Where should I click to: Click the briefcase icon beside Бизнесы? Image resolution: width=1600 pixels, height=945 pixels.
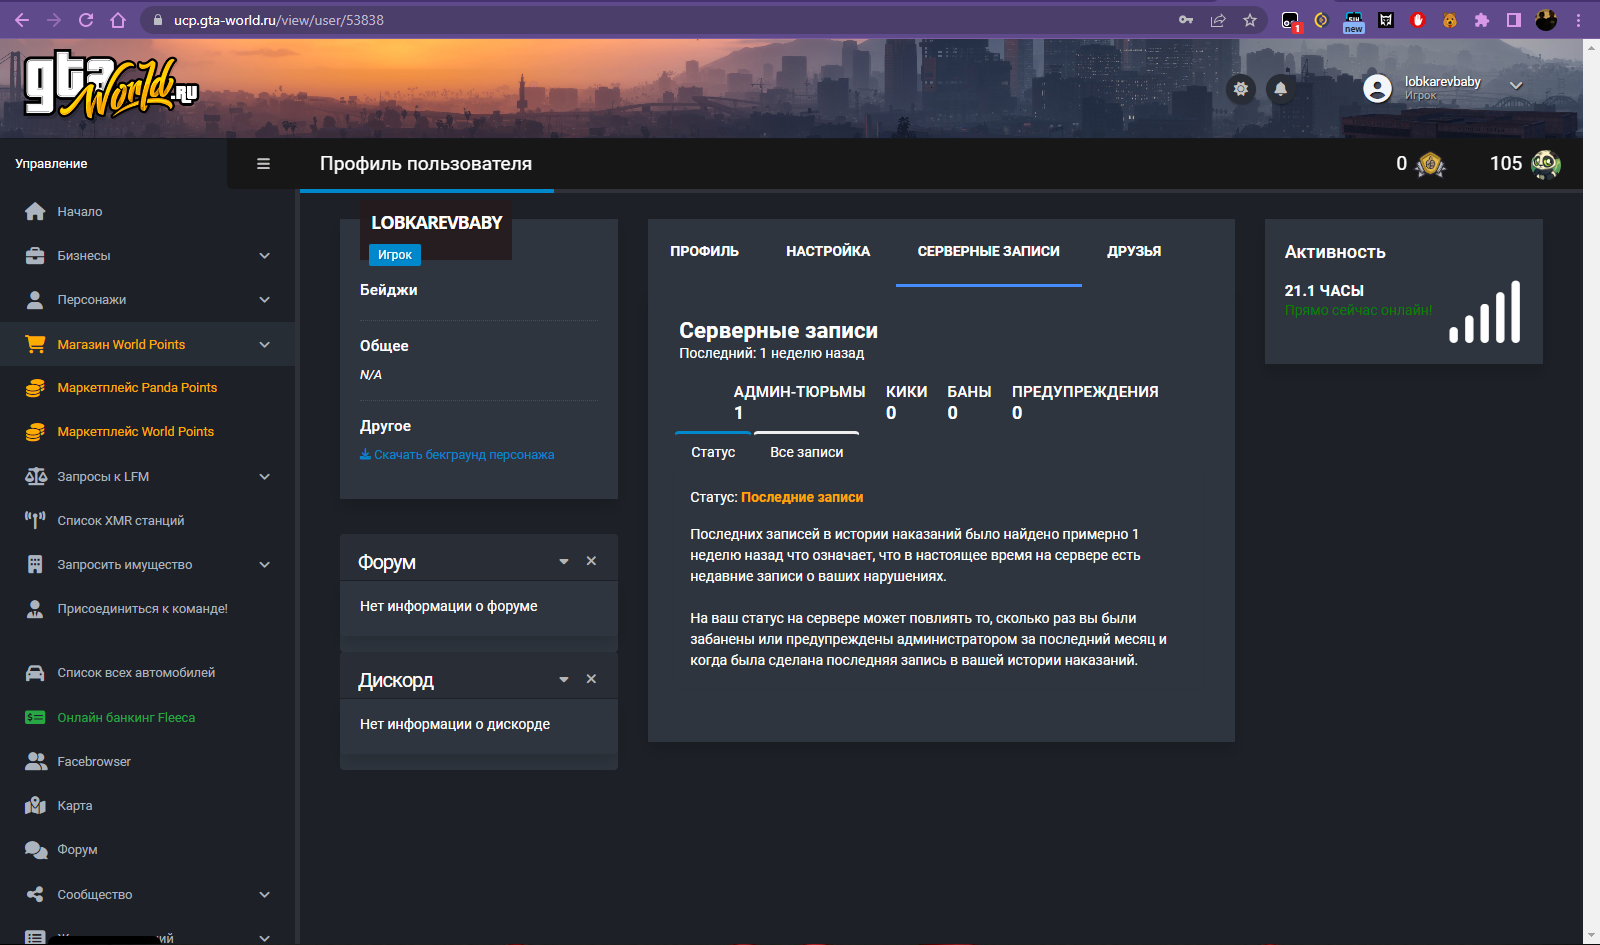tap(35, 256)
